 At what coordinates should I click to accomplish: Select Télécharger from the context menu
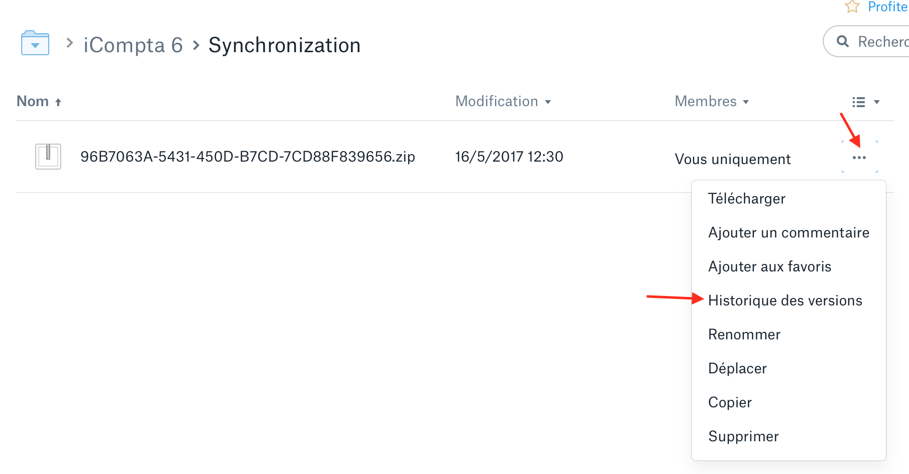747,199
